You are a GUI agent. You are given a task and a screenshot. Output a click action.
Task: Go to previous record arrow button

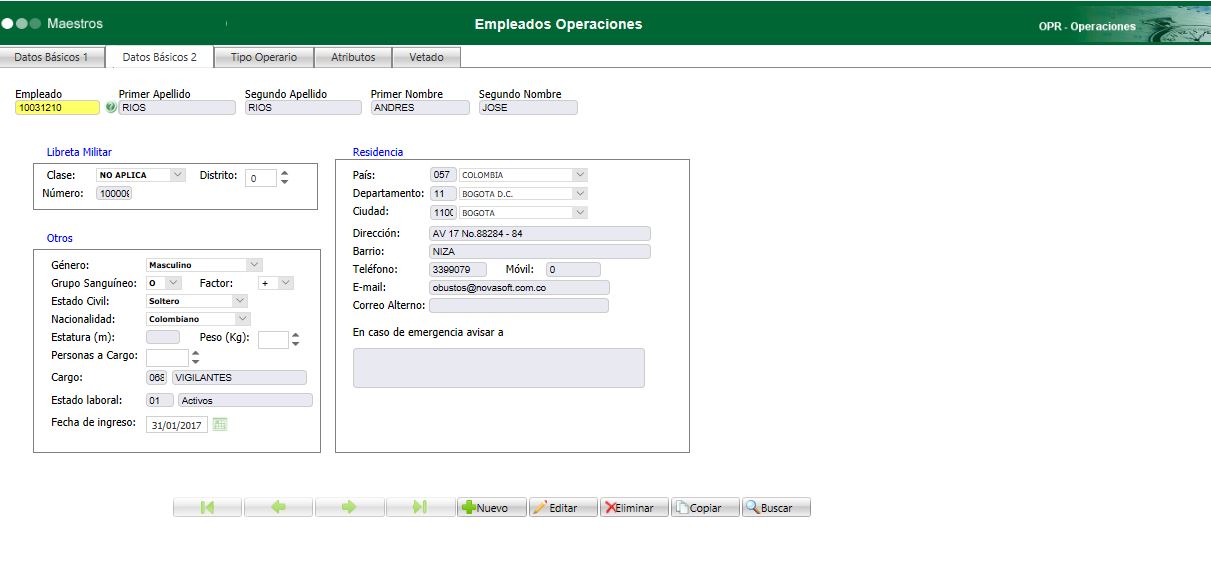click(278, 507)
